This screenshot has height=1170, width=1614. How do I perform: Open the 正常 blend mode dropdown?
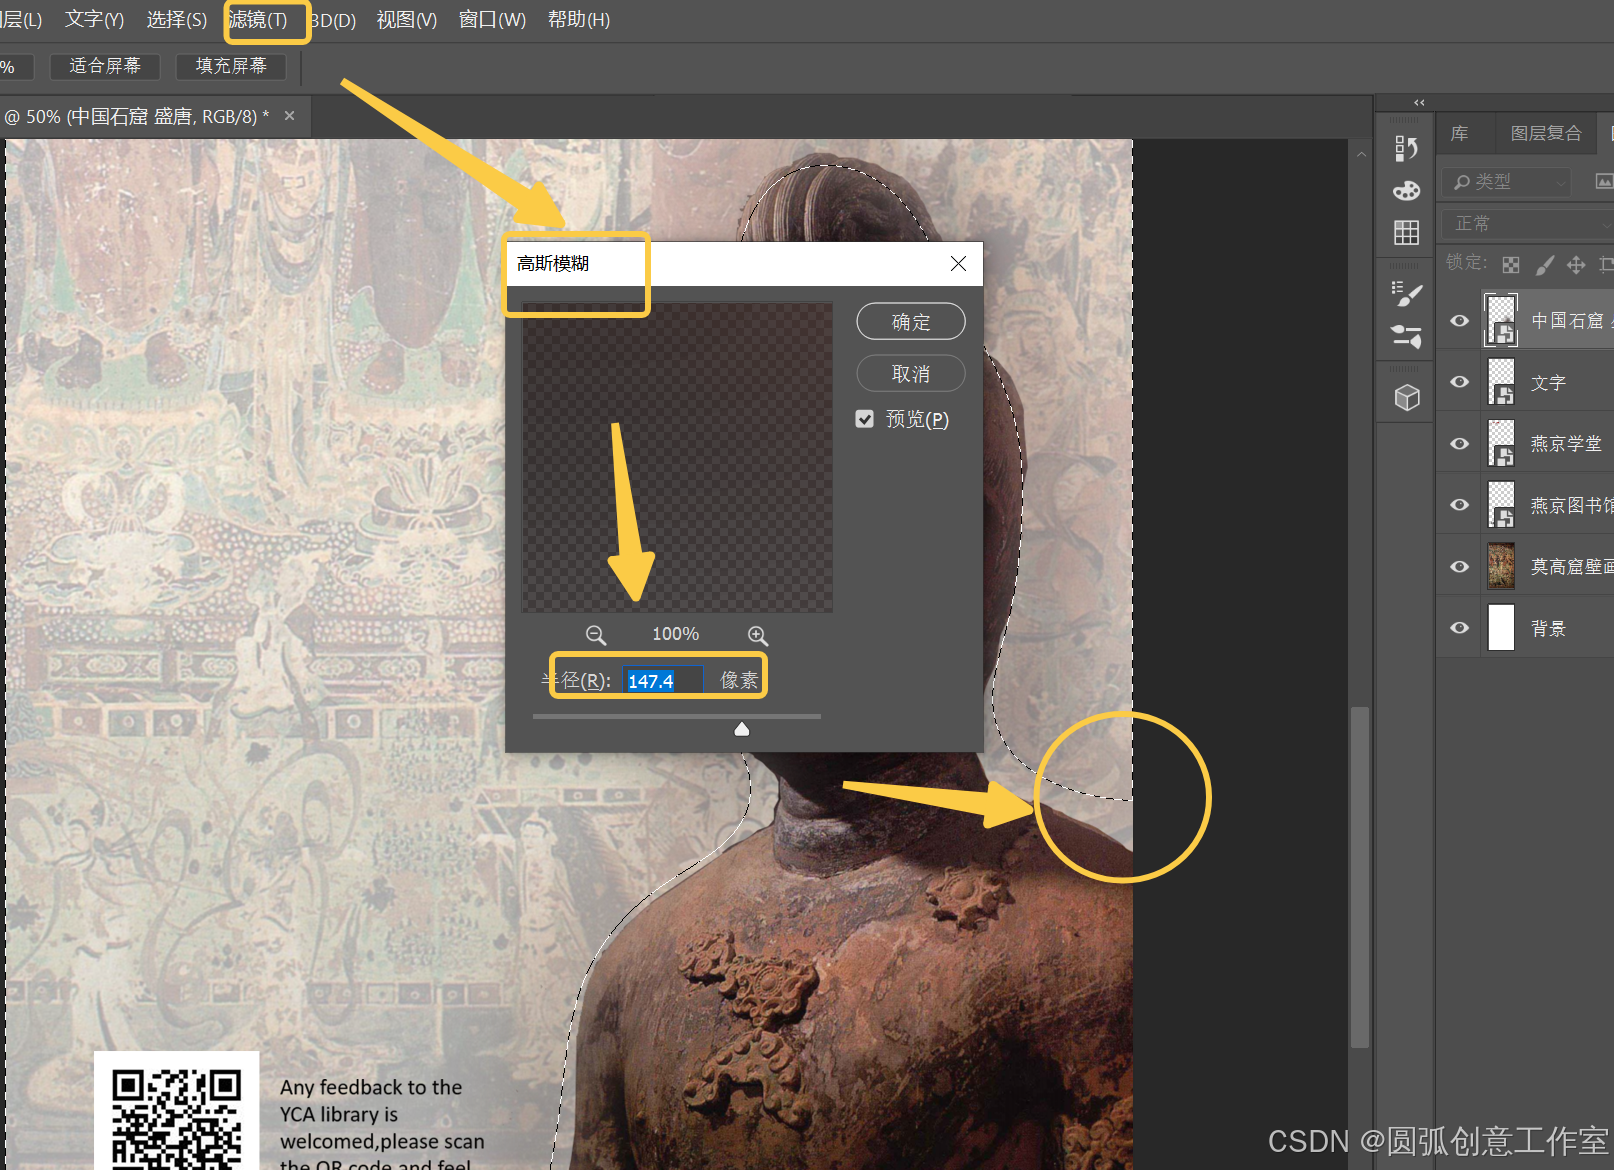1527,223
